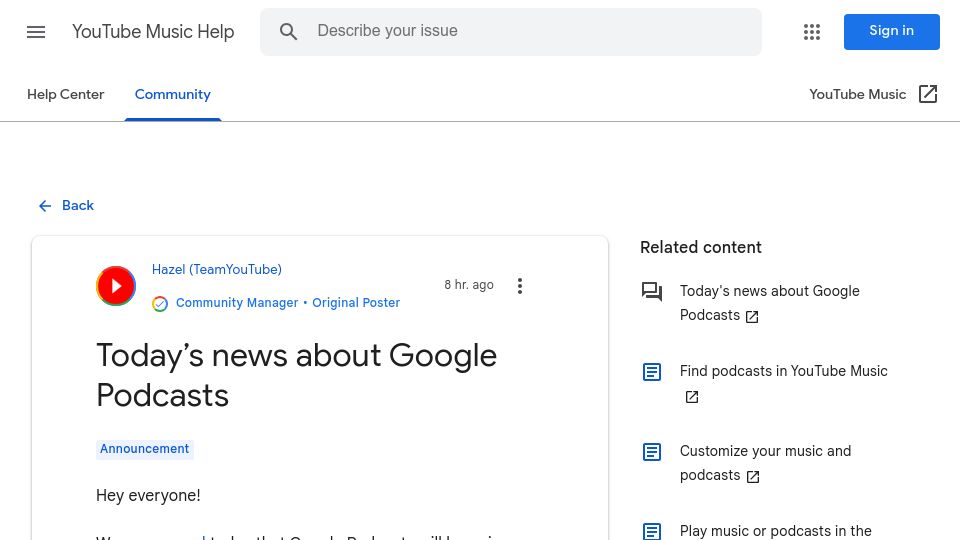Click the article icon beside Play music or podcasts
The width and height of the screenshot is (960, 540).
652,531
